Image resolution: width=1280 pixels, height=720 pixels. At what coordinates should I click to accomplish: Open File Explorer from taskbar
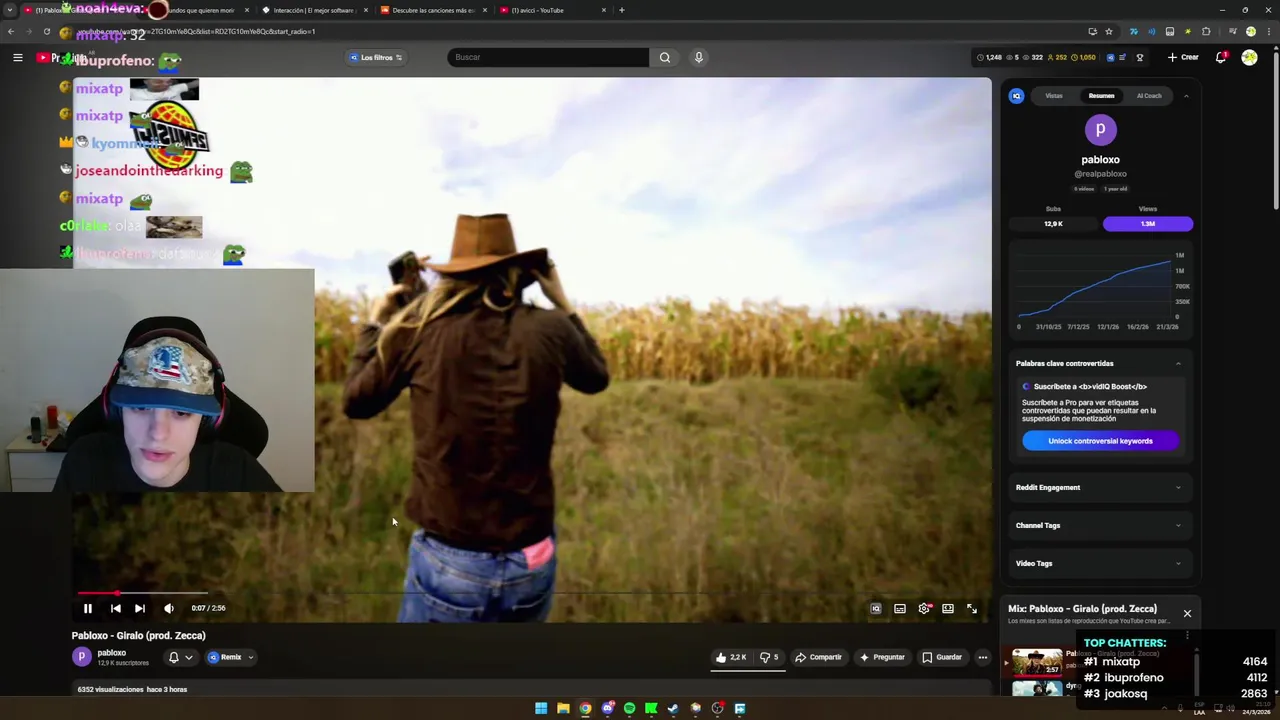coord(563,708)
